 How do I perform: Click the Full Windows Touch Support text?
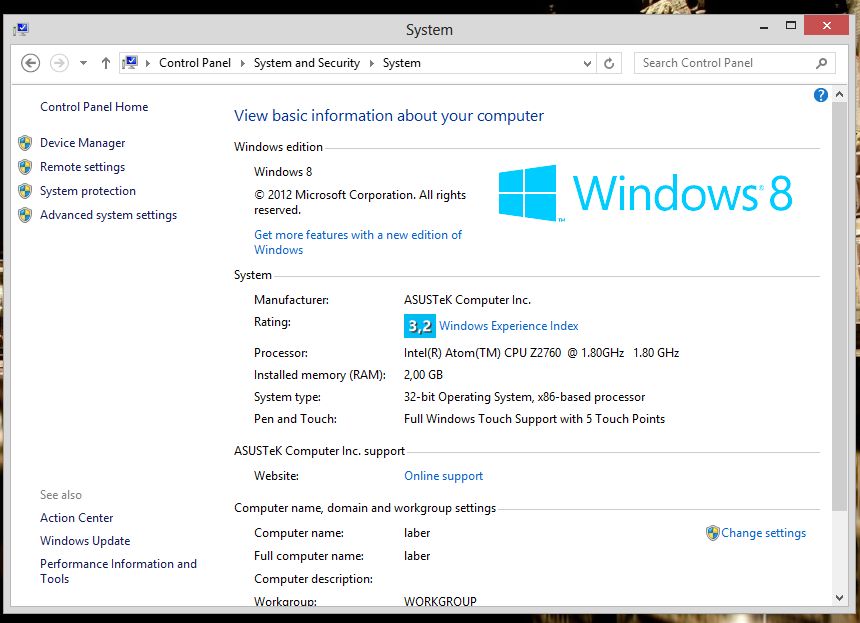(534, 419)
